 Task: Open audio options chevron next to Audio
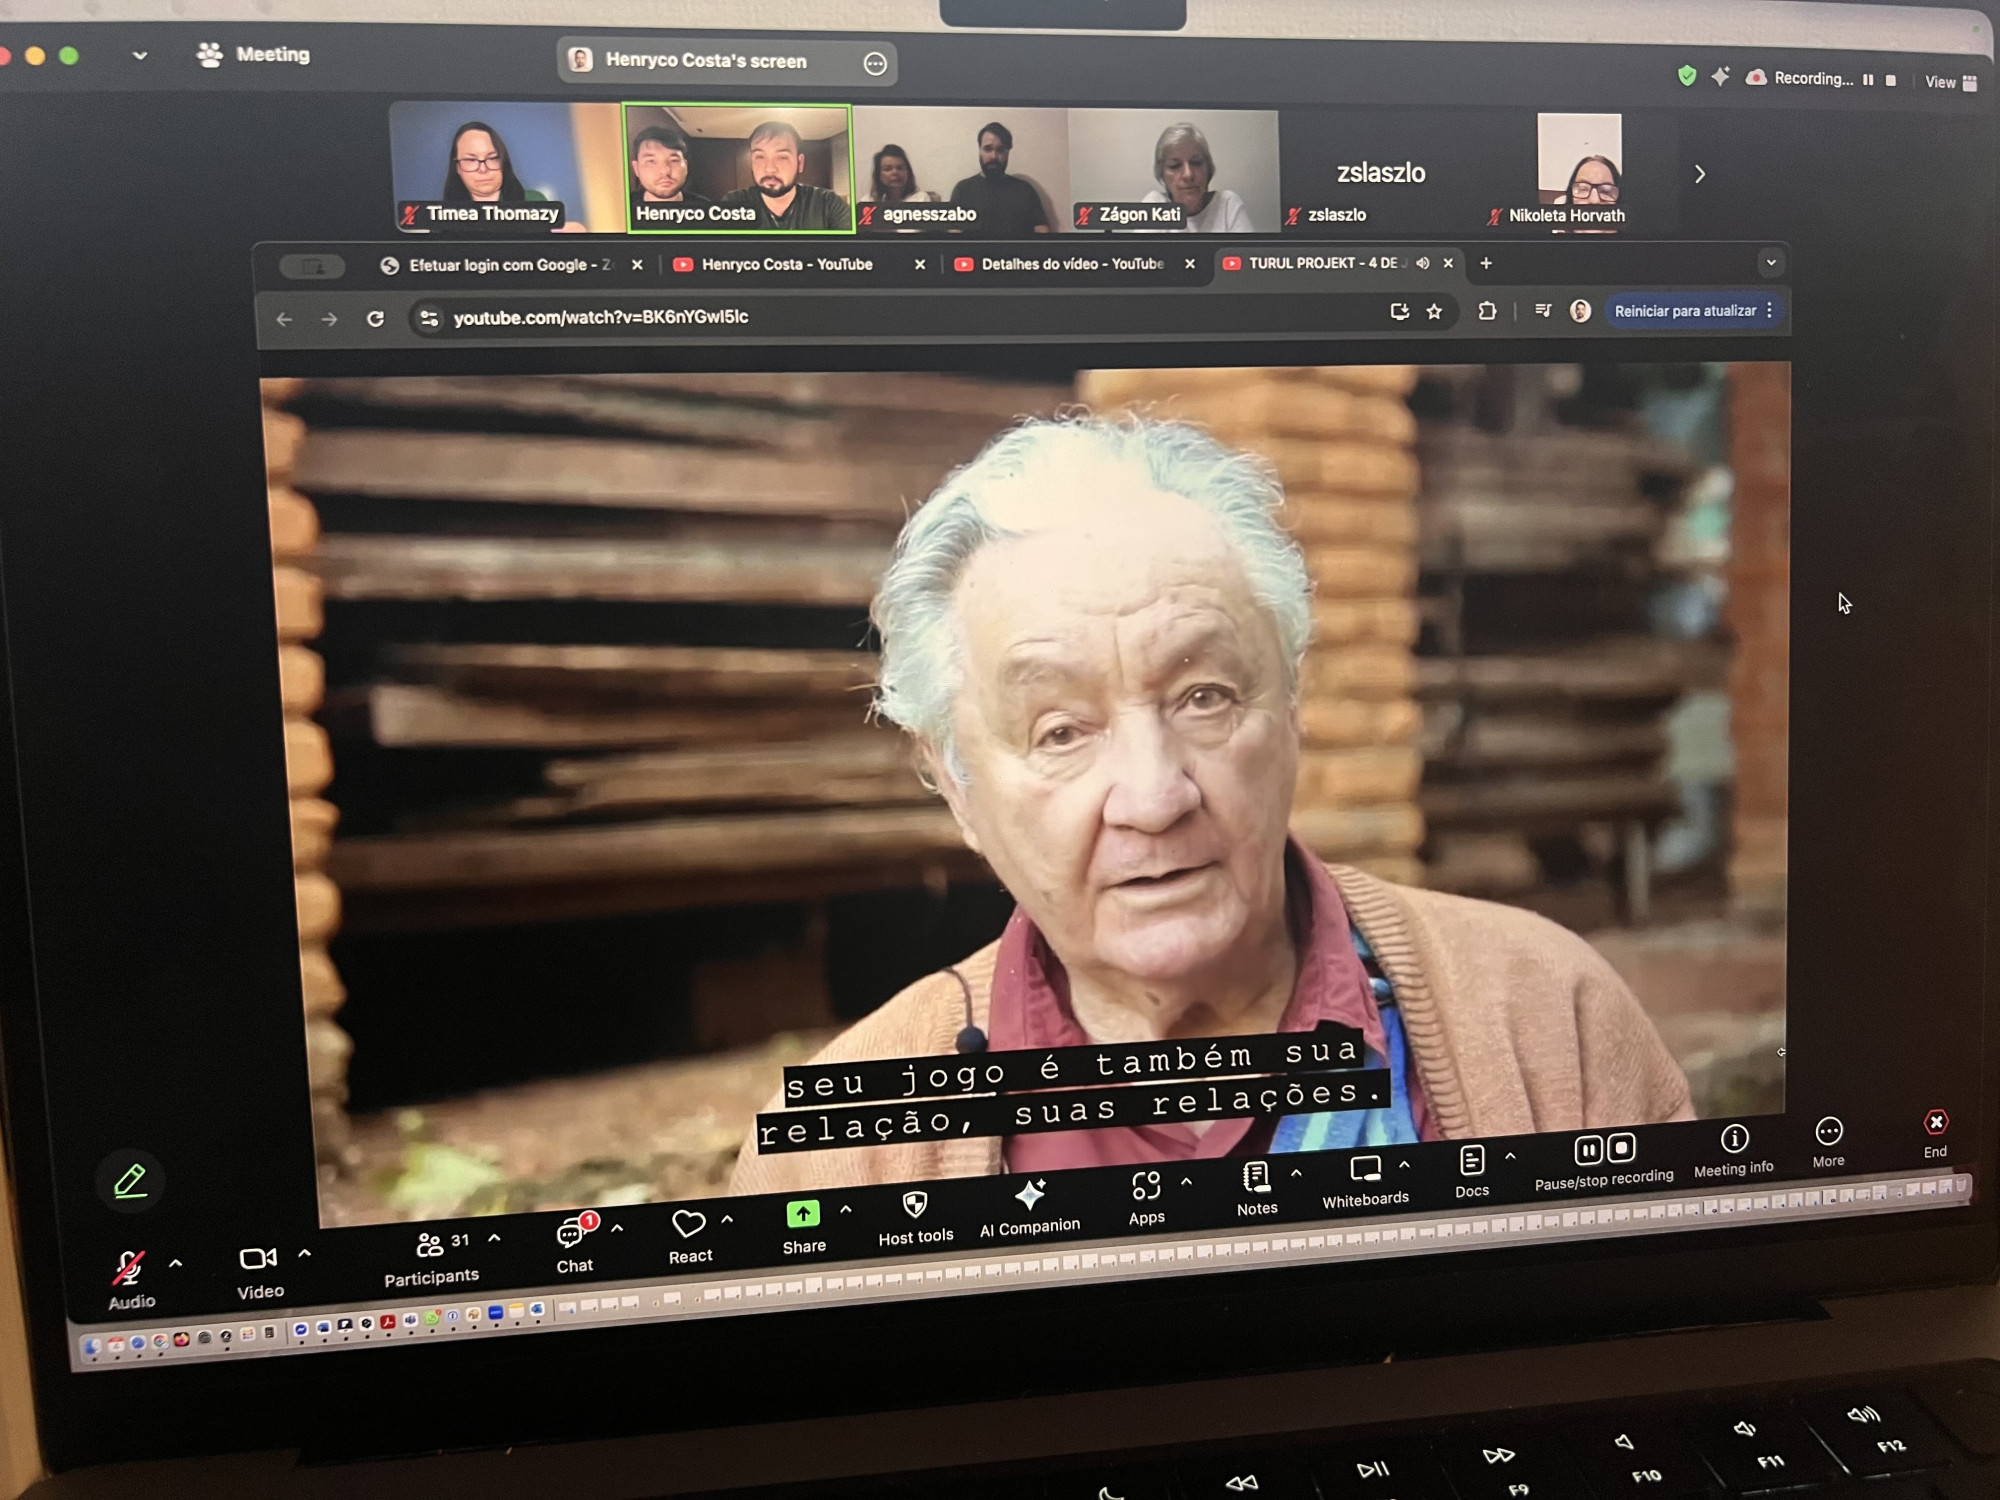pos(176,1264)
